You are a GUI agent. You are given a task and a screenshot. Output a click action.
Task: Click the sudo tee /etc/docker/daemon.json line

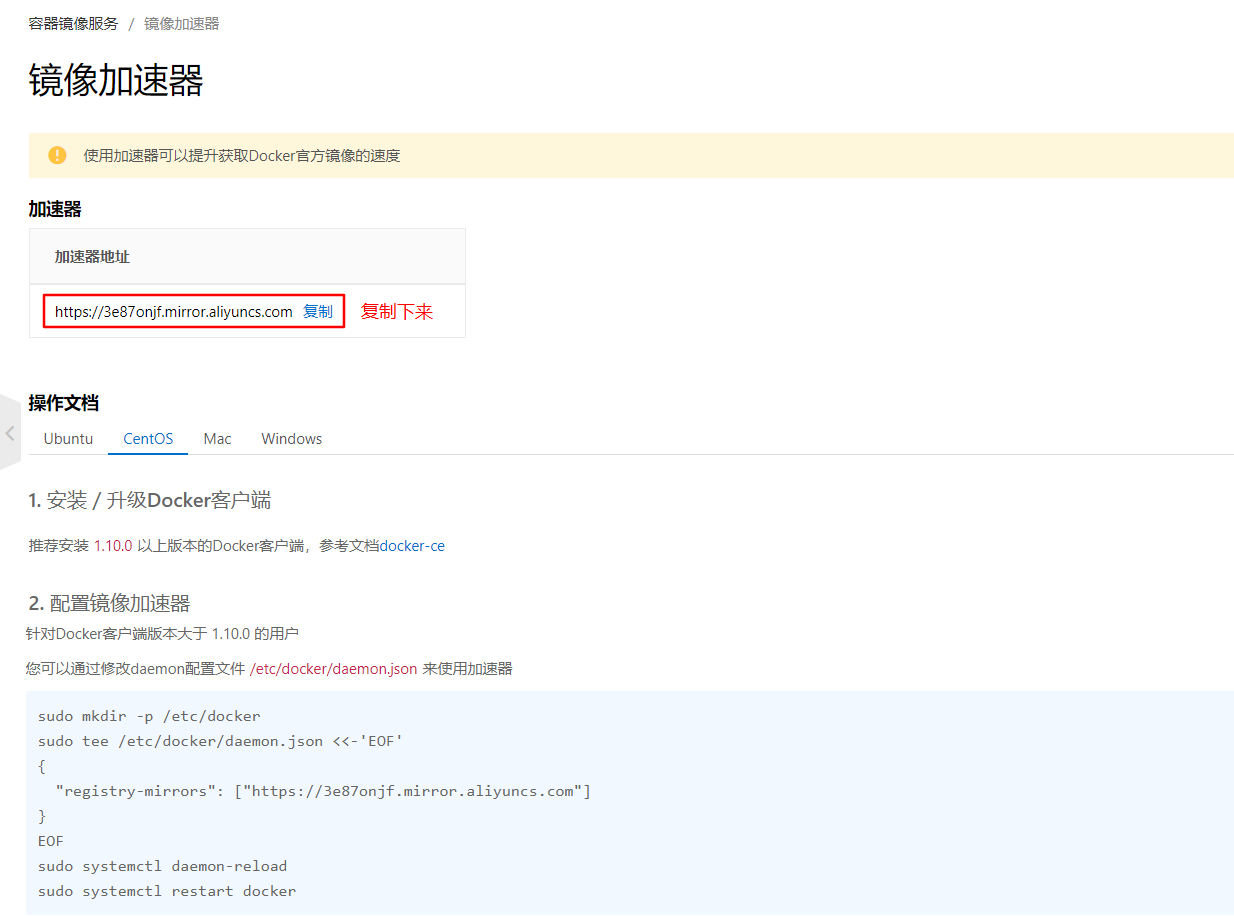point(220,741)
